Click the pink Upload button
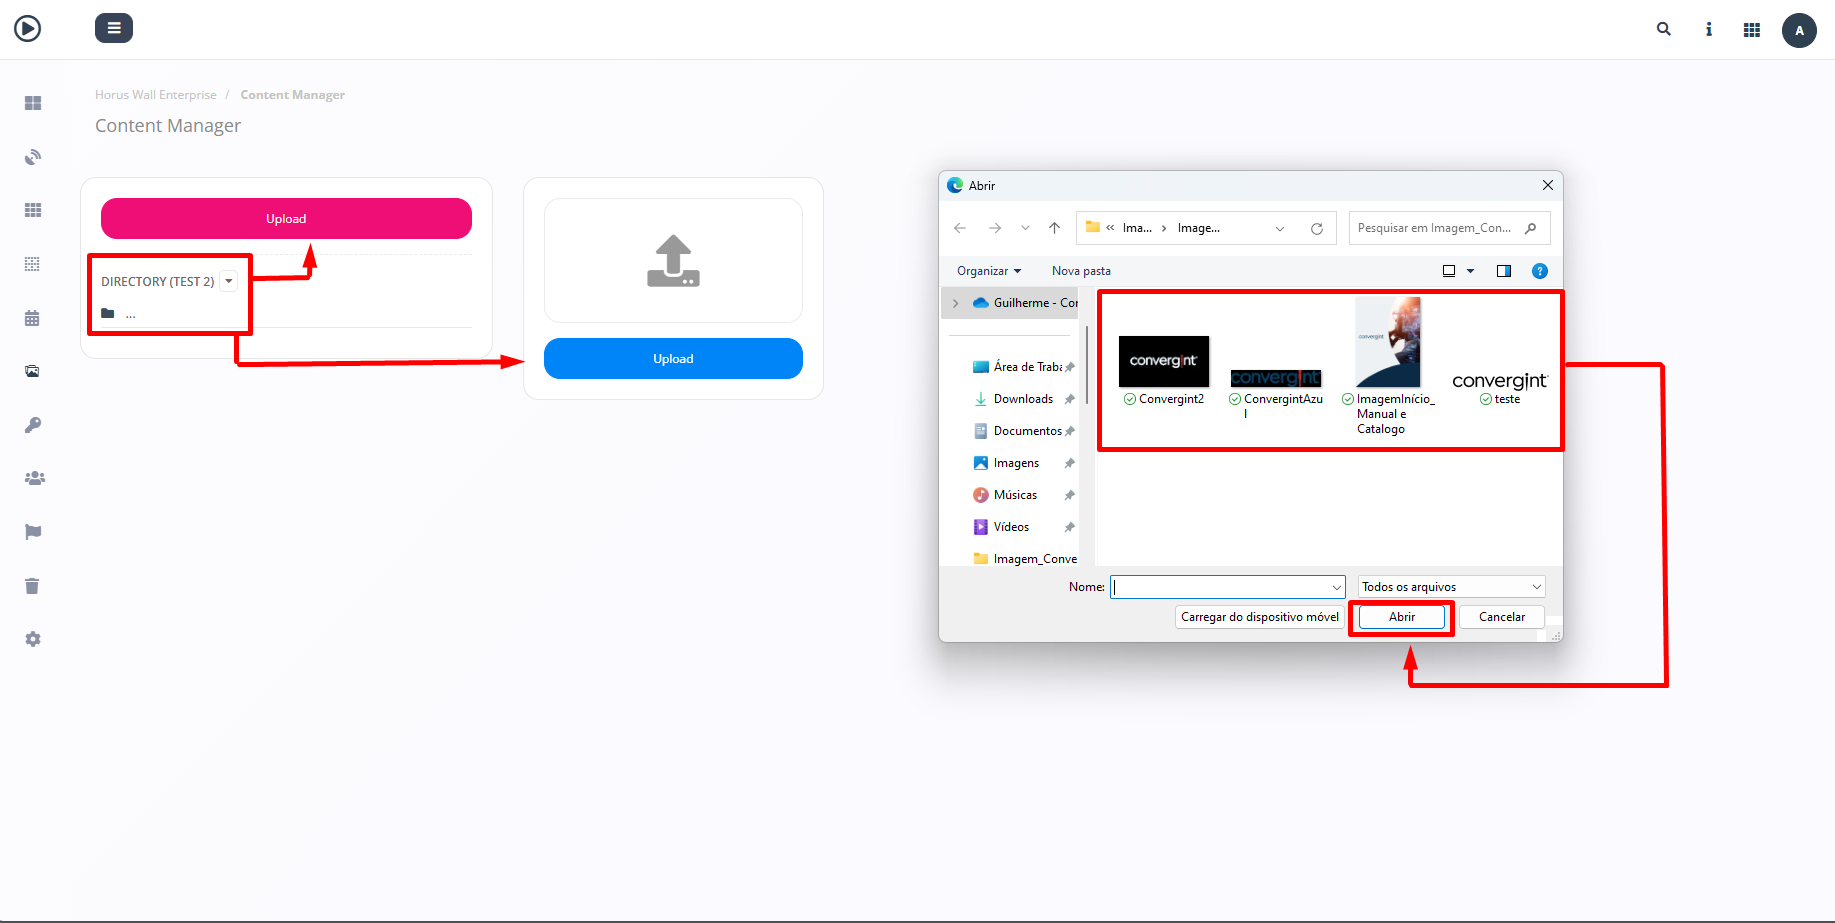The height and width of the screenshot is (923, 1835). pos(286,219)
